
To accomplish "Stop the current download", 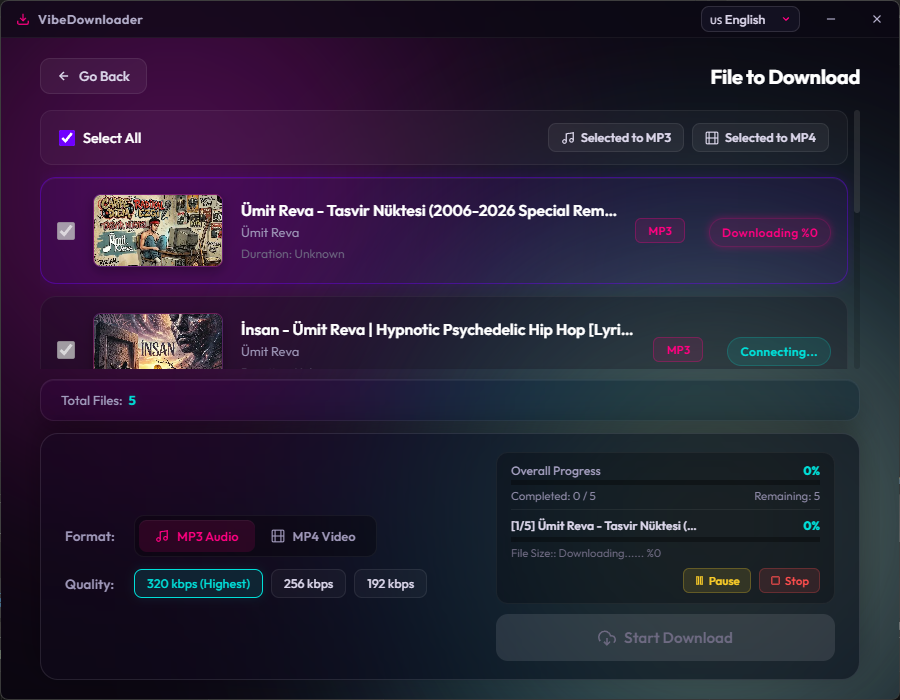I will [789, 581].
